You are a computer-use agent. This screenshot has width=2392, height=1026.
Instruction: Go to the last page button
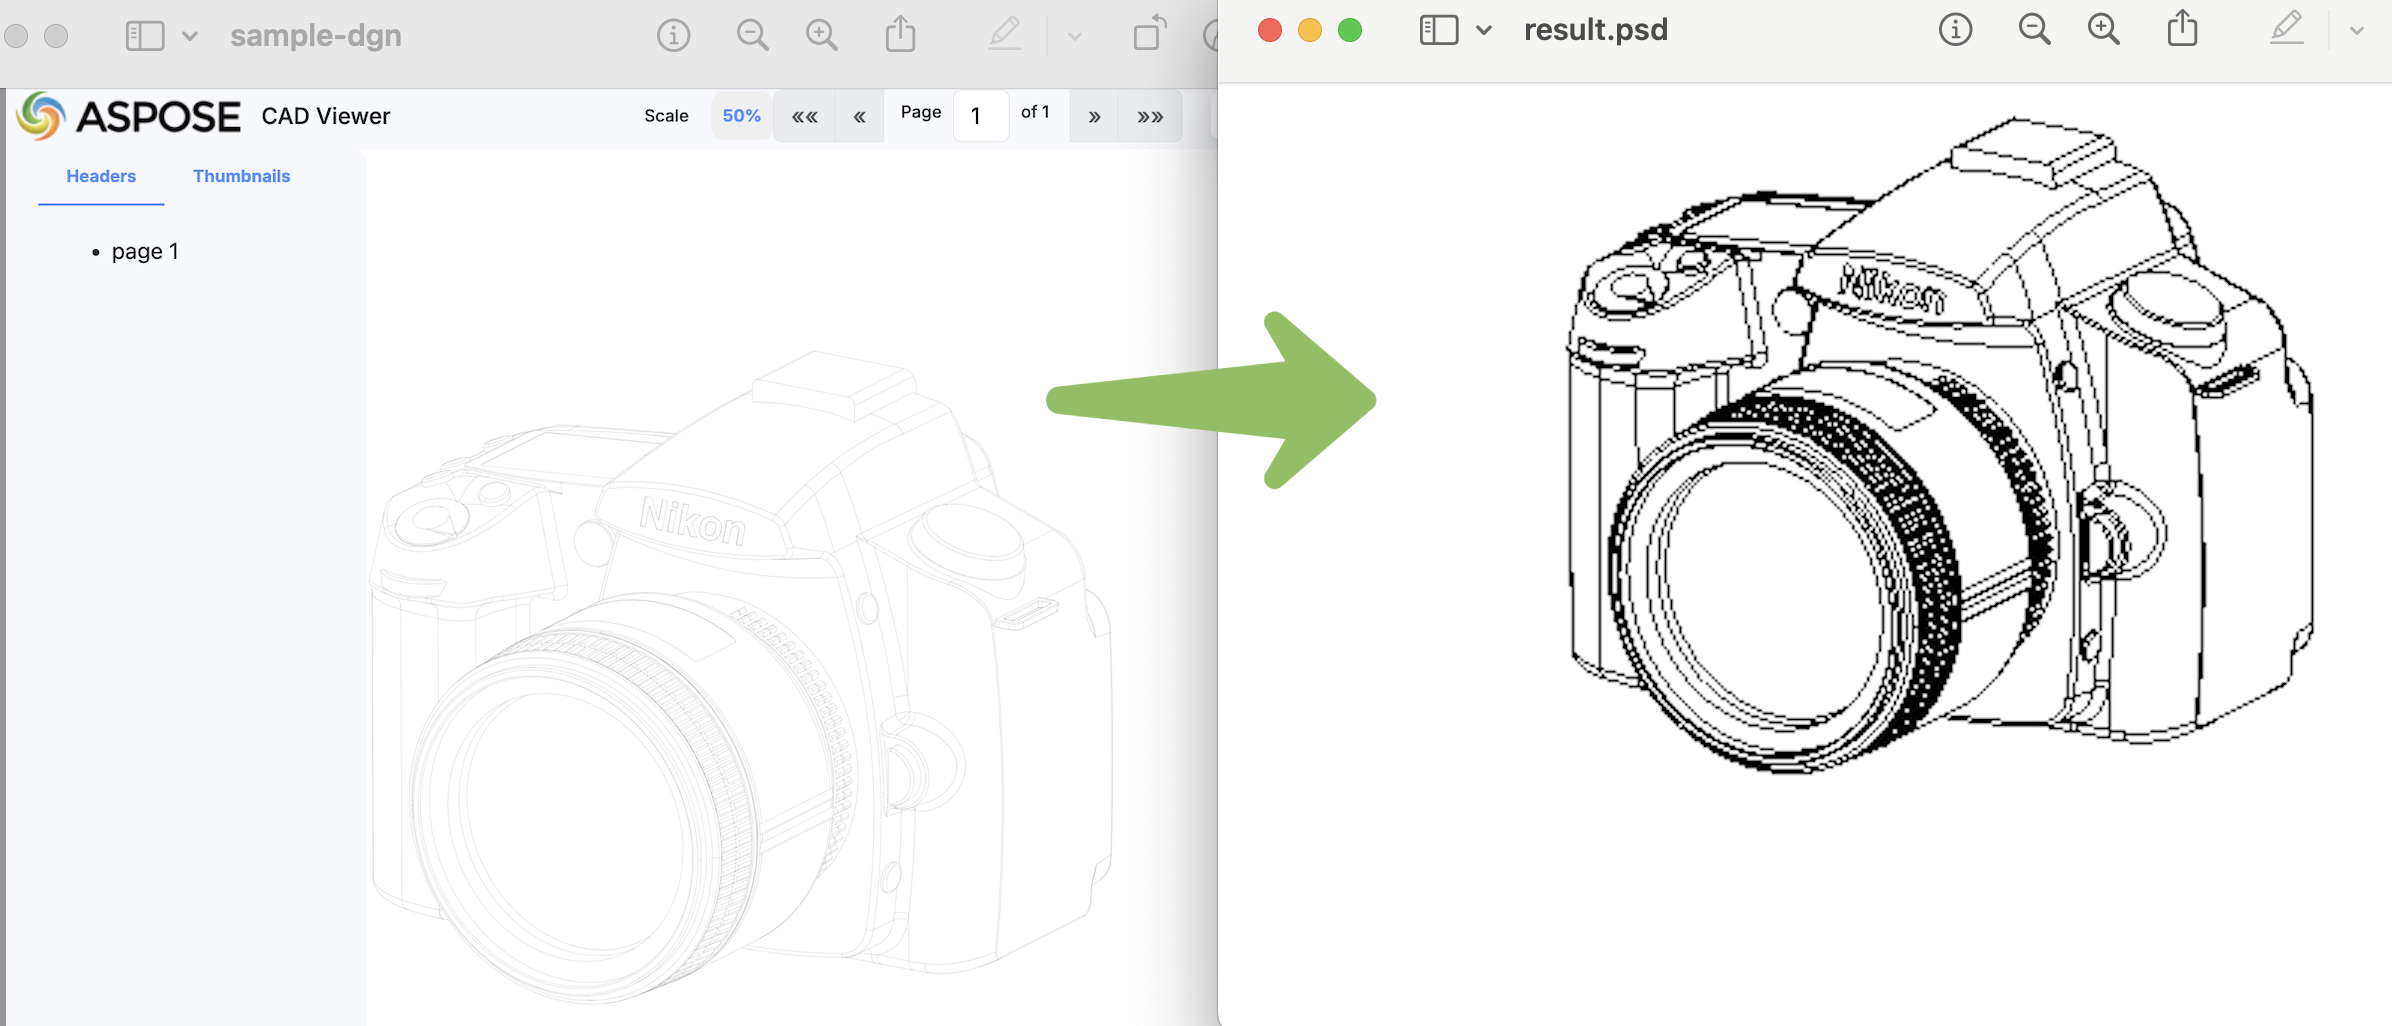click(x=1150, y=117)
